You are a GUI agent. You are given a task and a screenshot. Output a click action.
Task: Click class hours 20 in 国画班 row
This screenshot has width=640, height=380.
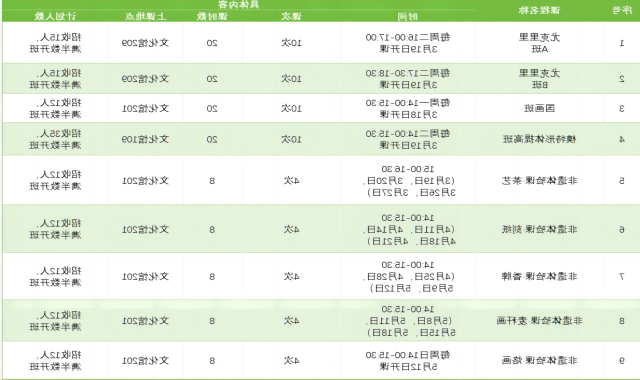point(212,109)
